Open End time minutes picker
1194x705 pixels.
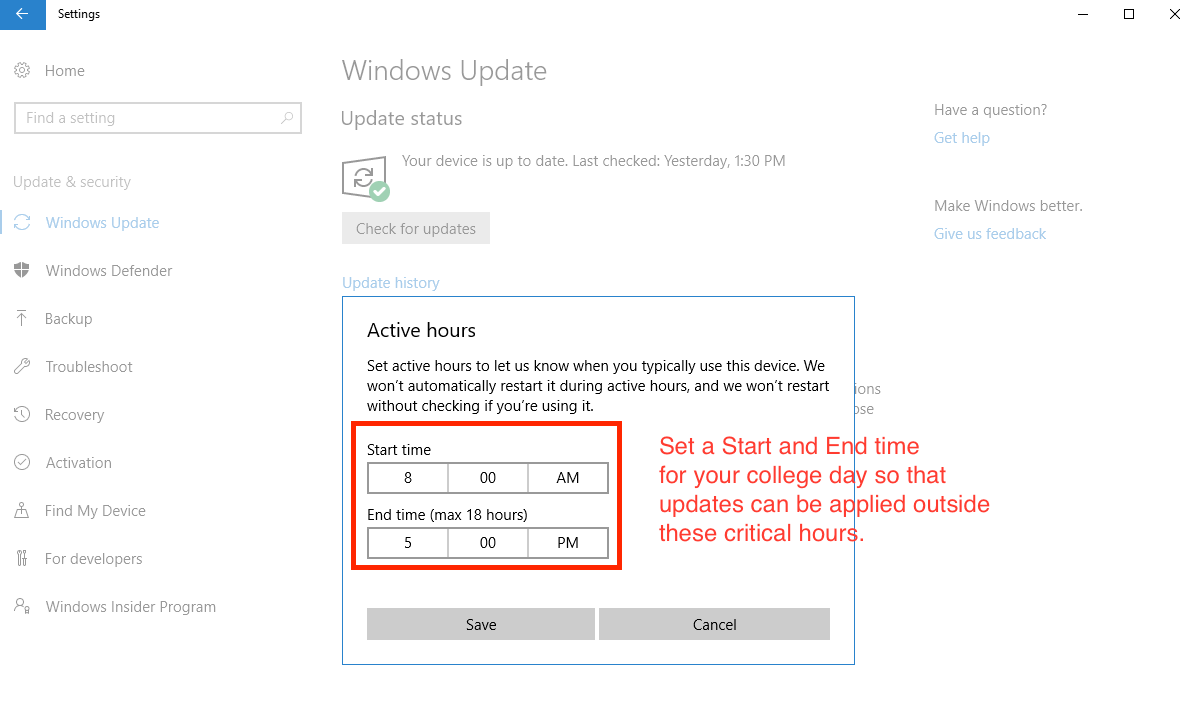coord(487,543)
